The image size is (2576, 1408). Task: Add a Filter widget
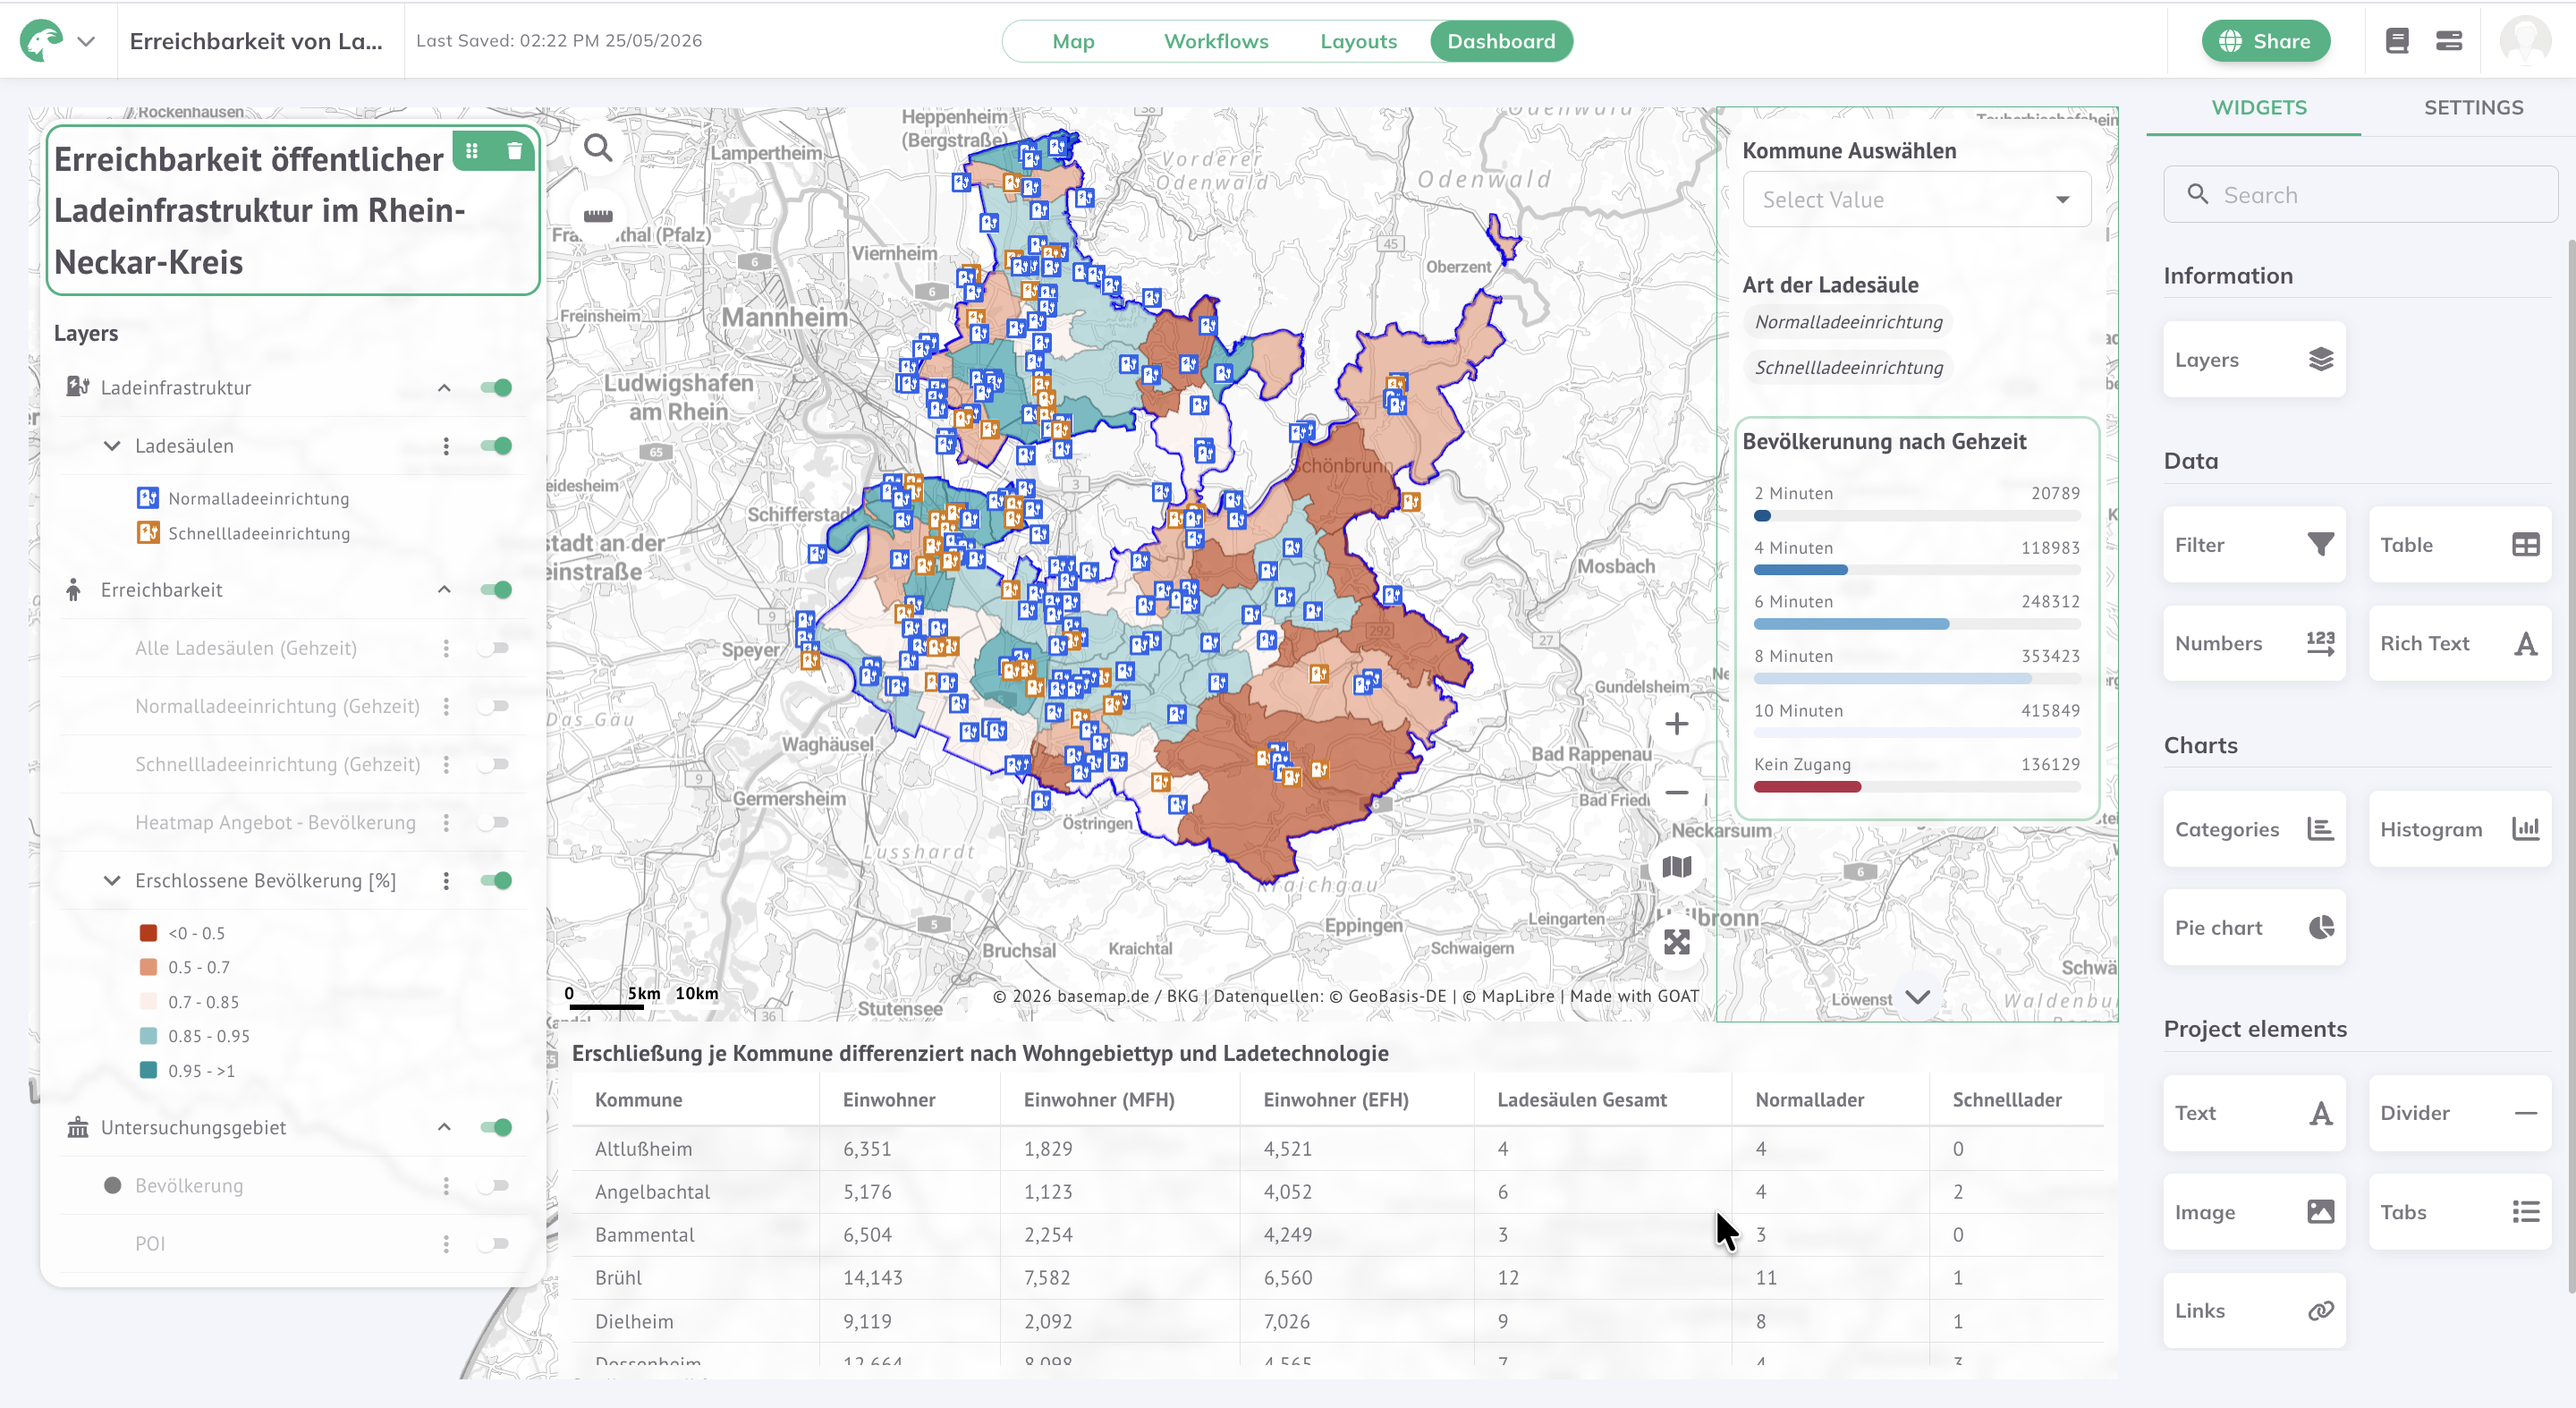pos(2254,544)
